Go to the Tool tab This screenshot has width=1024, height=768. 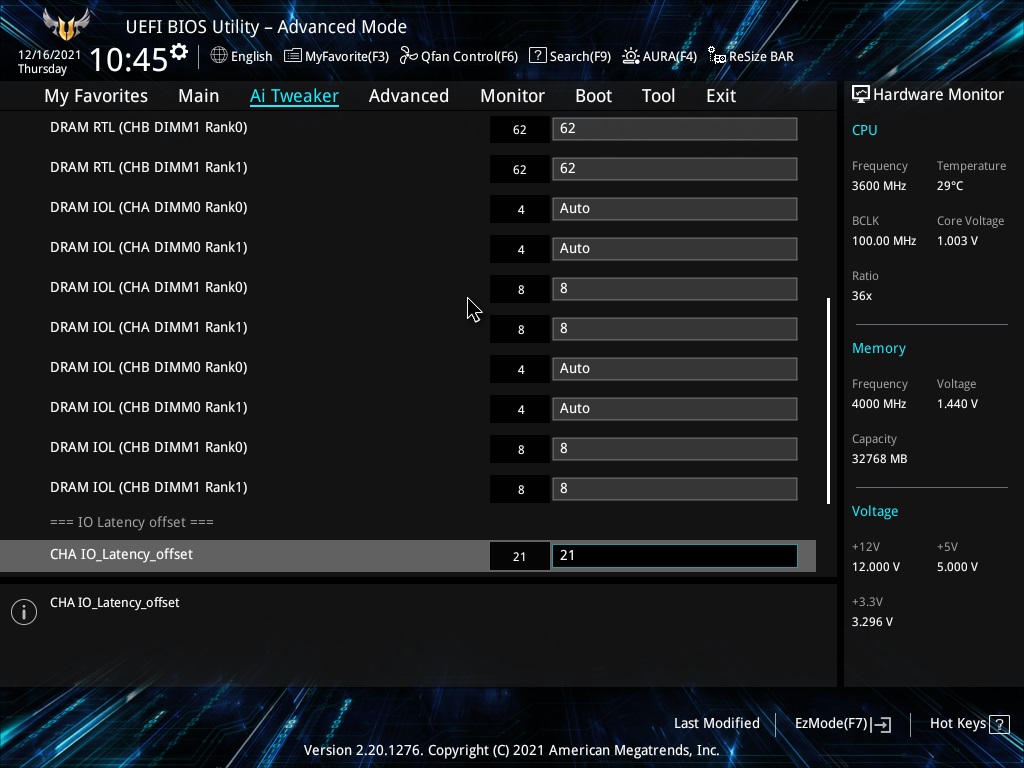[x=658, y=96]
